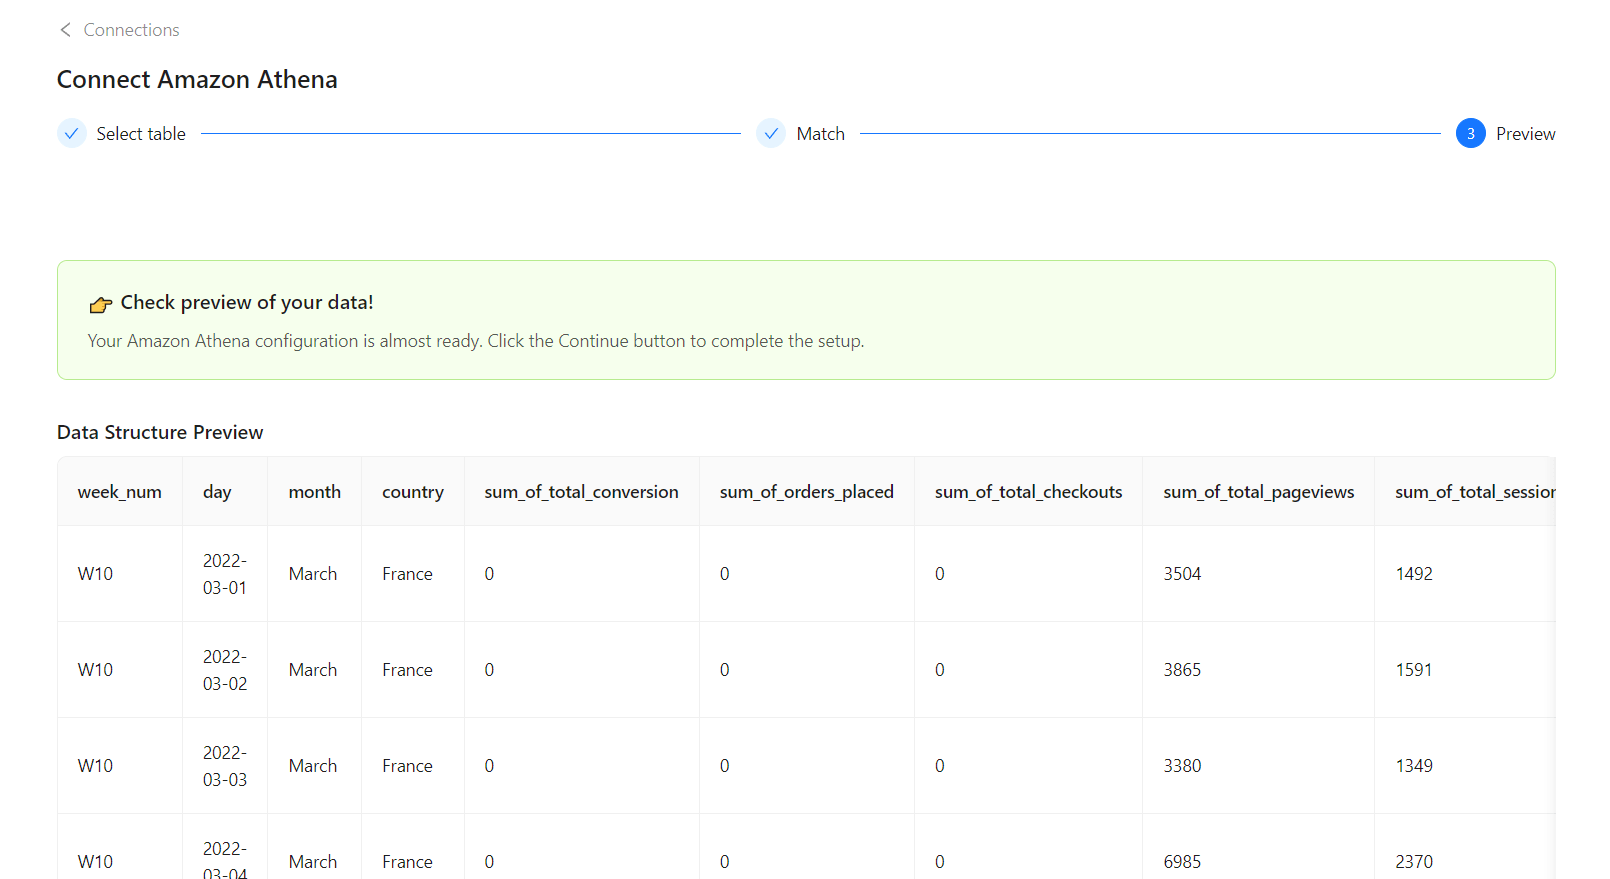Image resolution: width=1610 pixels, height=879 pixels.
Task: Click France in the 2022-03-03 row
Action: click(407, 766)
